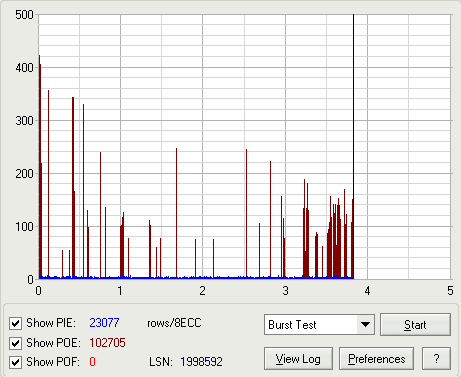Click the question mark help button
461x377 pixels.
(x=436, y=359)
